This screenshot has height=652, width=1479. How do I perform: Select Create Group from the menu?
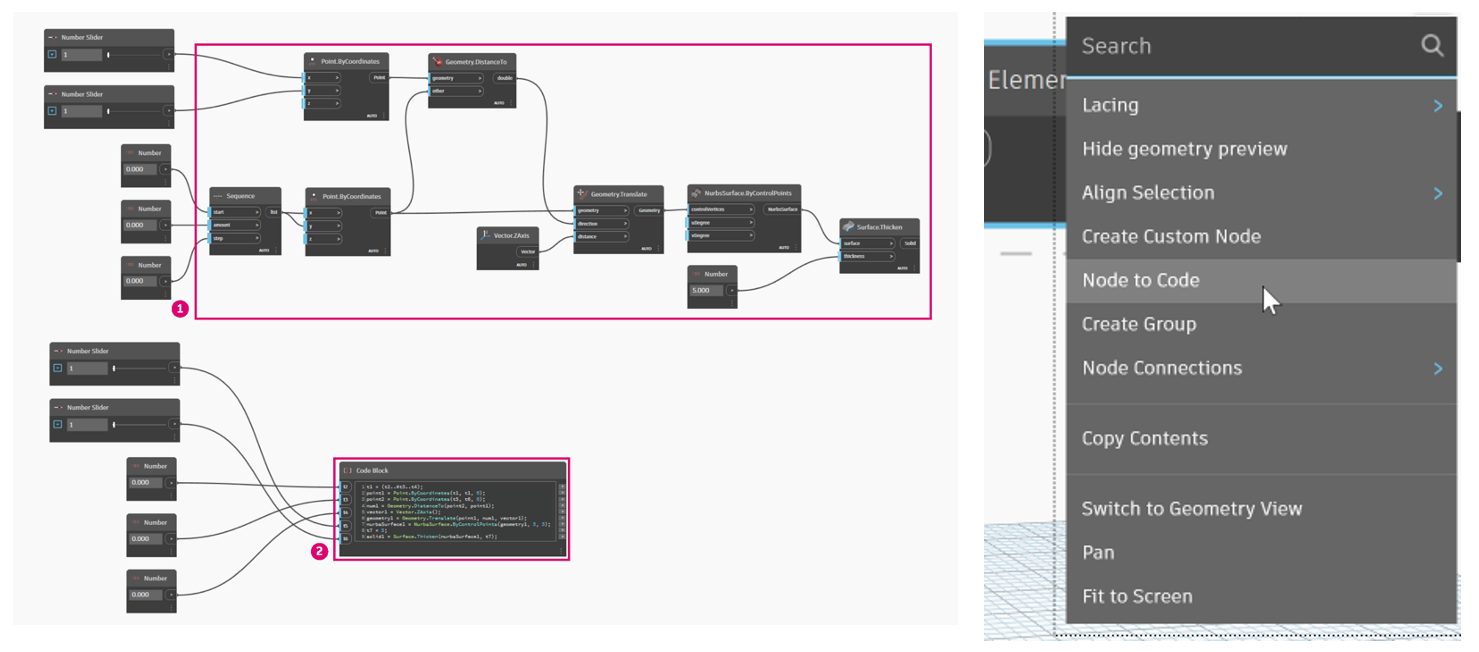pos(1261,324)
